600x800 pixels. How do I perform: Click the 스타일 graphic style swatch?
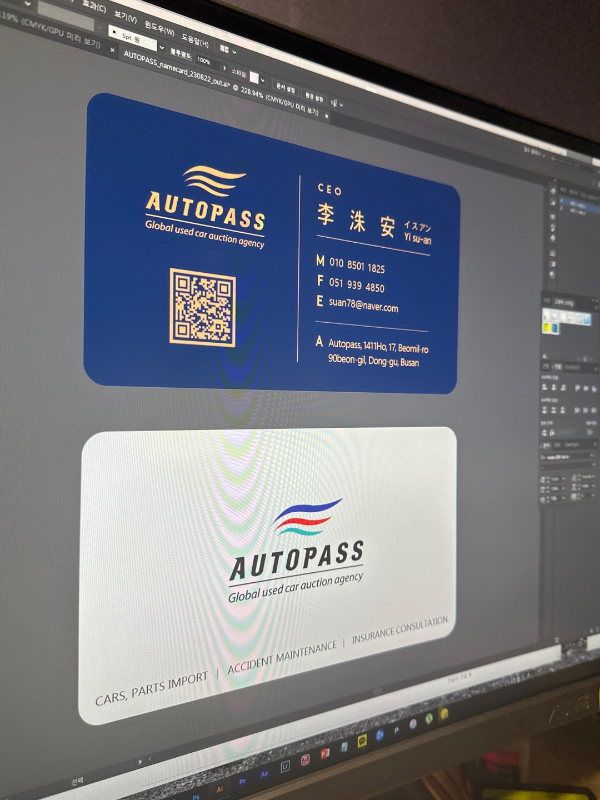(254, 78)
